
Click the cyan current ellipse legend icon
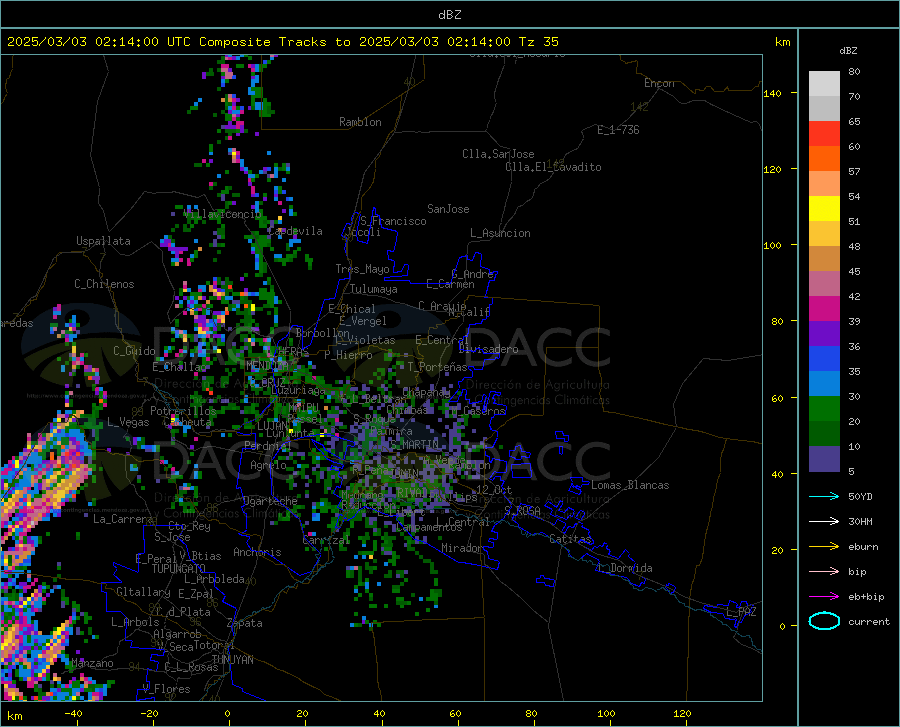(x=824, y=621)
